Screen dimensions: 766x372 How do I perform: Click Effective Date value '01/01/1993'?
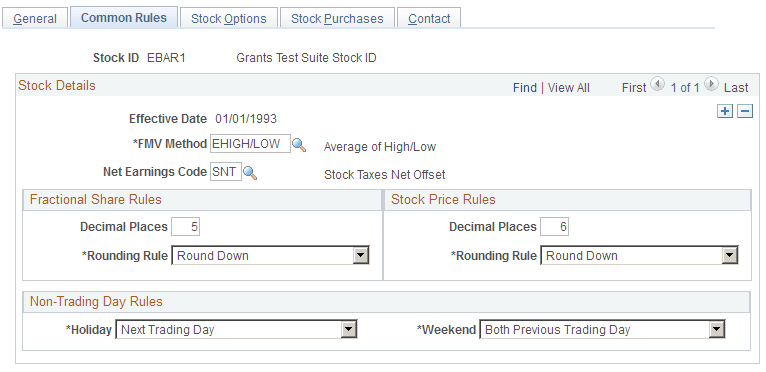click(246, 118)
